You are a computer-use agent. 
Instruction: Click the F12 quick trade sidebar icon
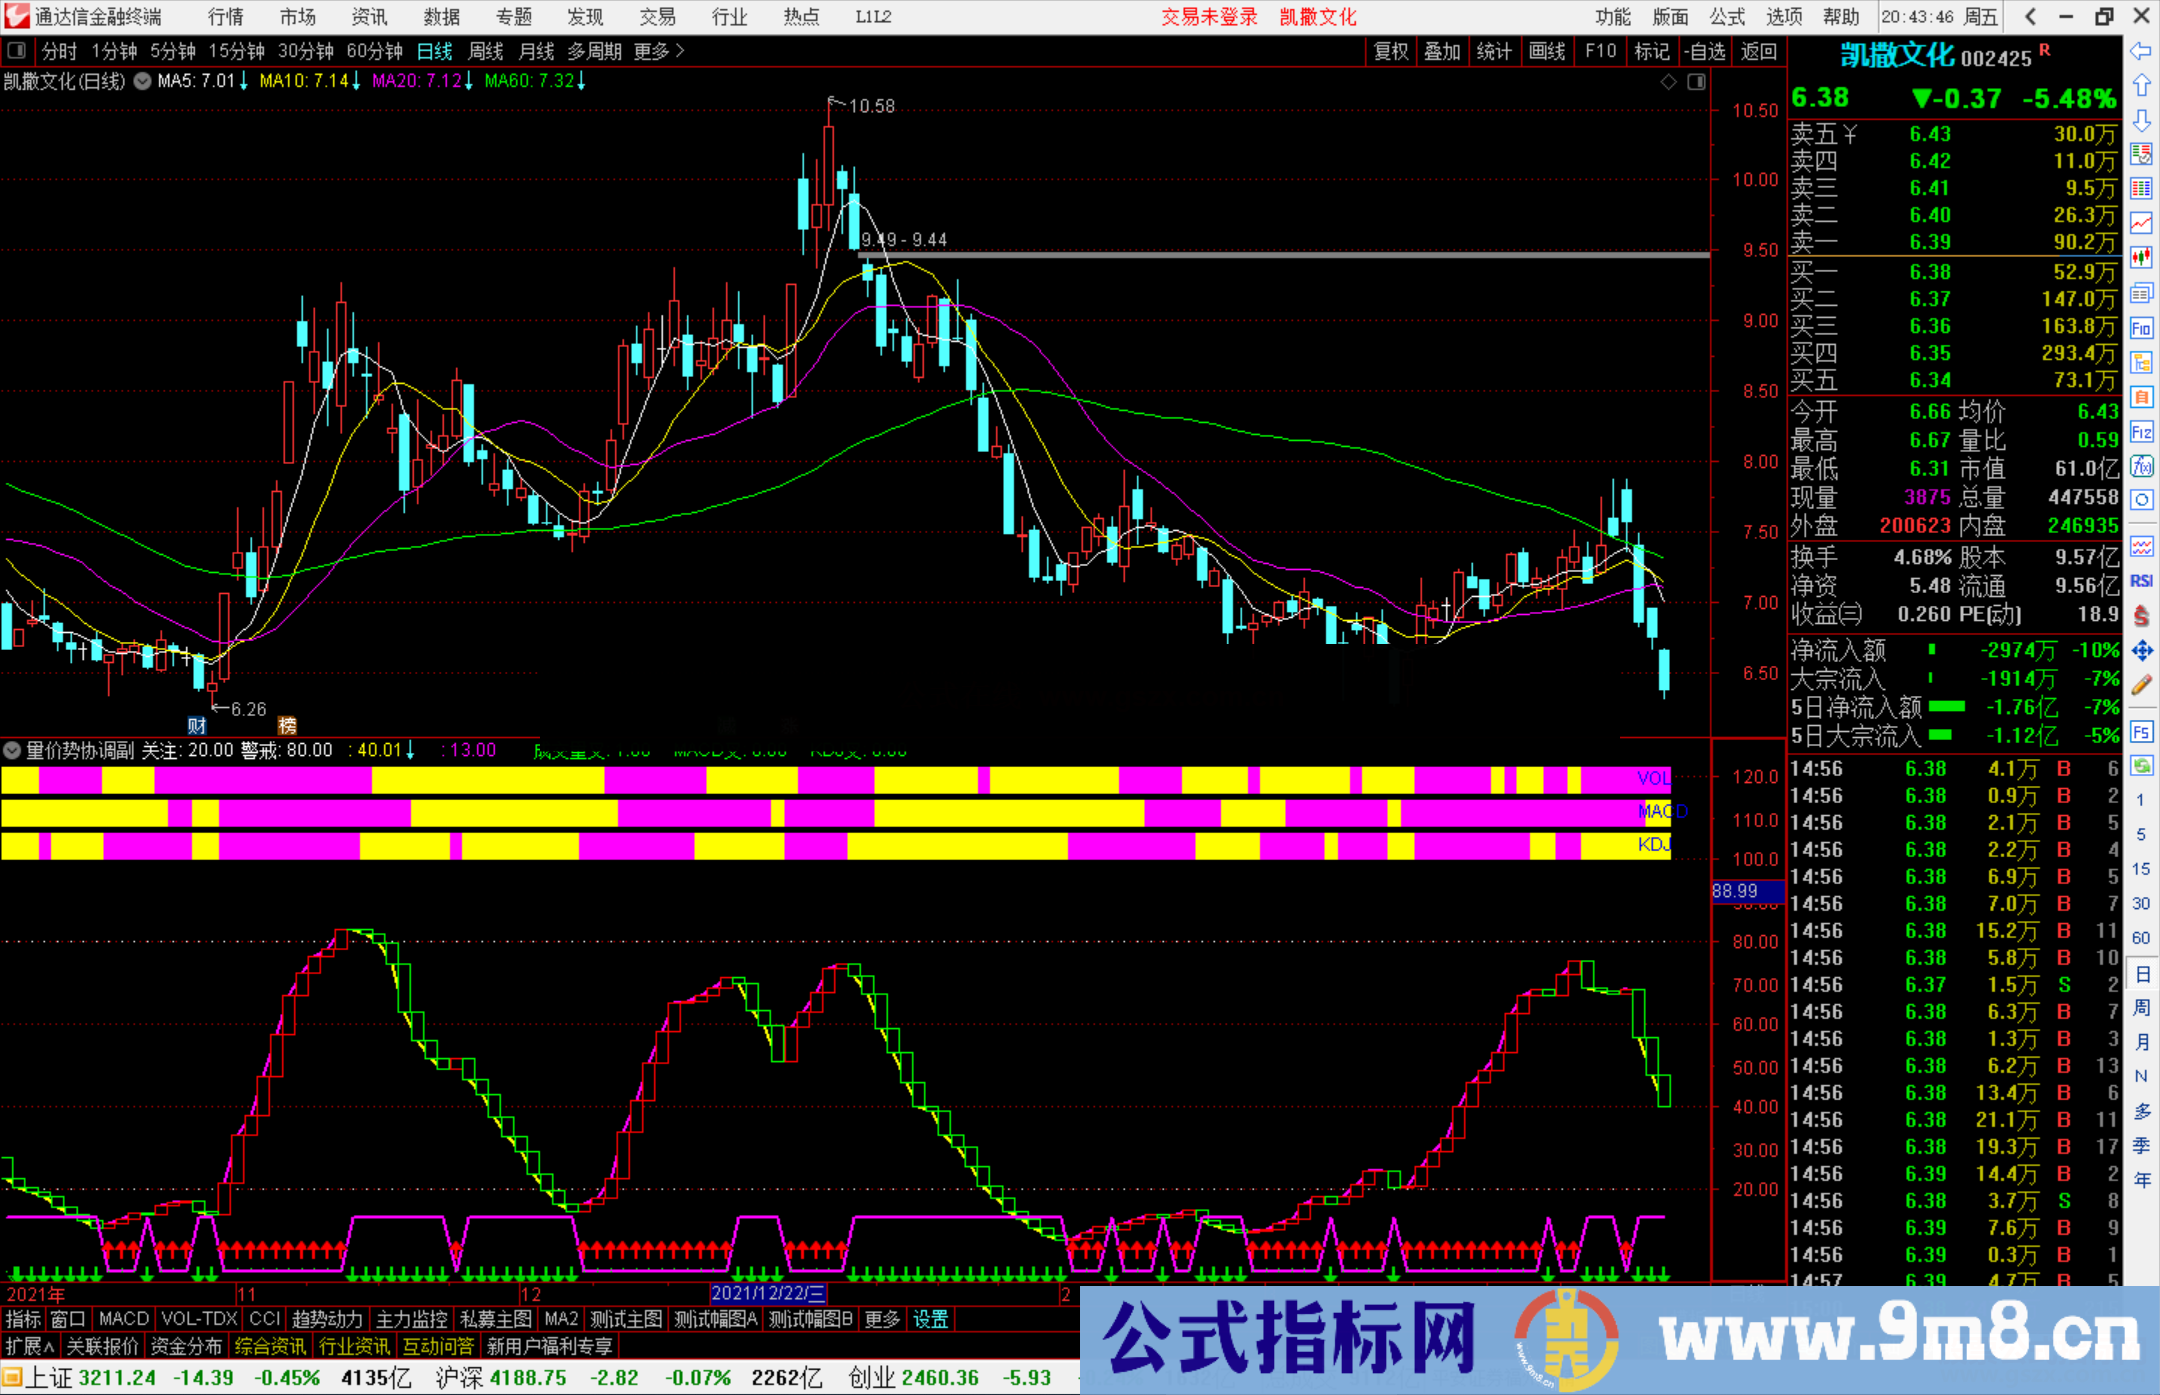[2142, 433]
